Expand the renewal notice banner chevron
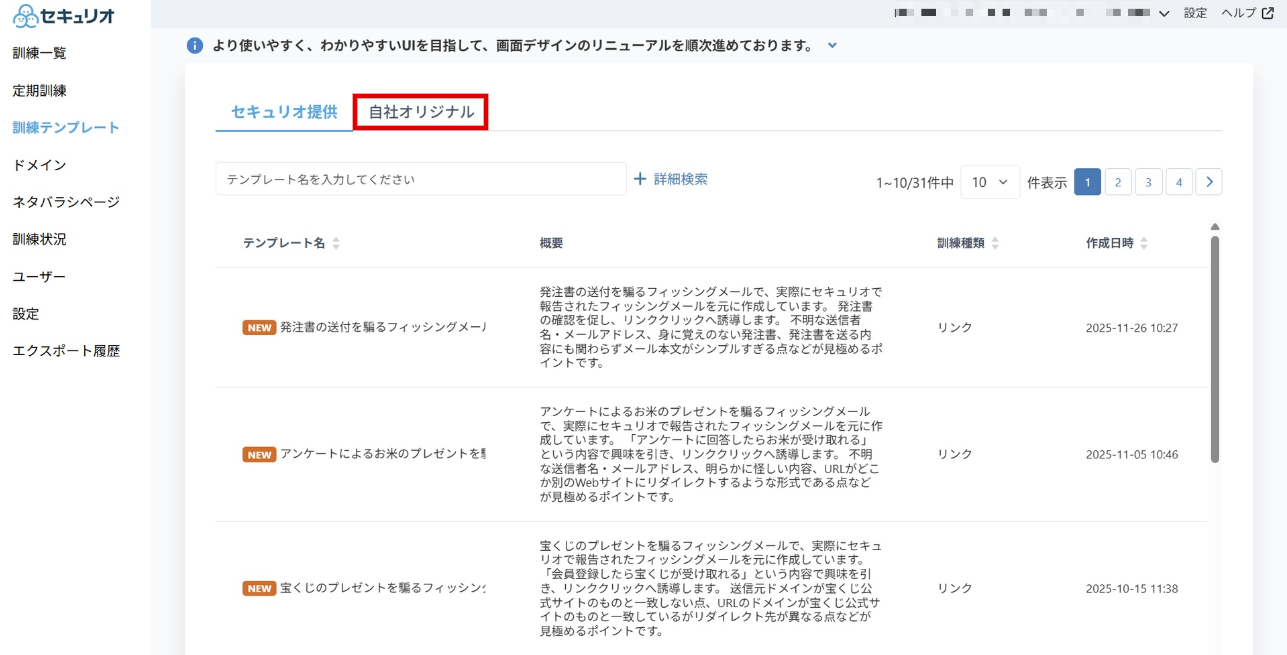 tap(832, 45)
